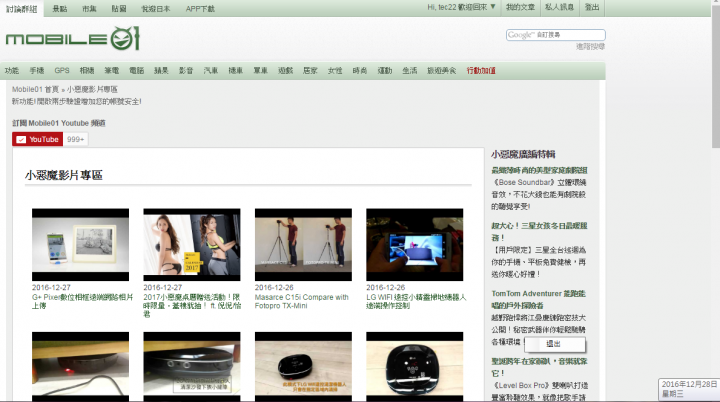Open the Bose Soundbar home theater article link
The width and height of the screenshot is (720, 402).
pyautogui.click(x=540, y=170)
